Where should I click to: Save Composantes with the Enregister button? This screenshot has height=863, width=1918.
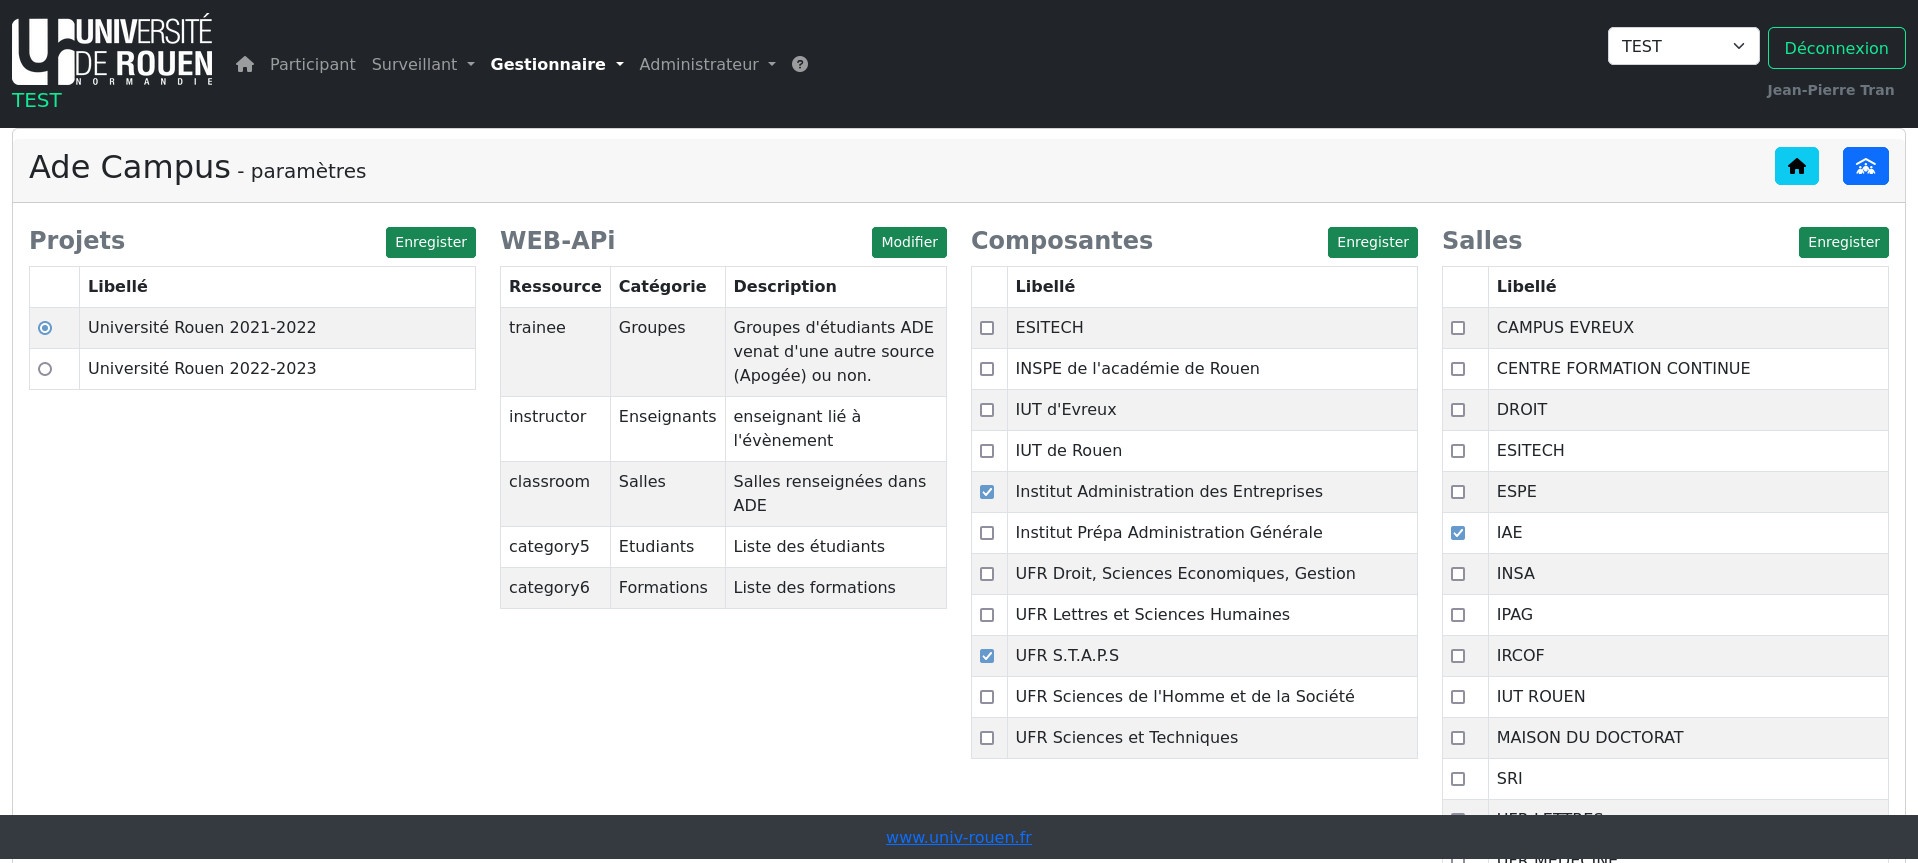1372,242
